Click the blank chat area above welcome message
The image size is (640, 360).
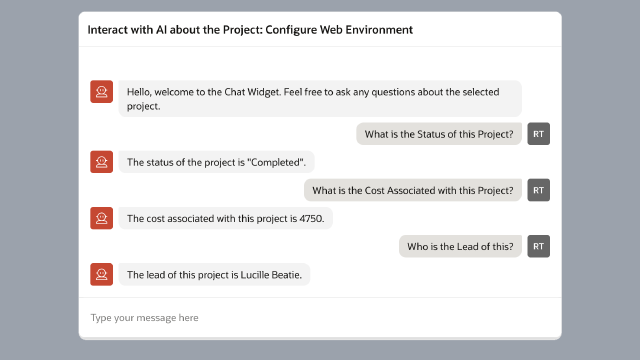(320, 63)
